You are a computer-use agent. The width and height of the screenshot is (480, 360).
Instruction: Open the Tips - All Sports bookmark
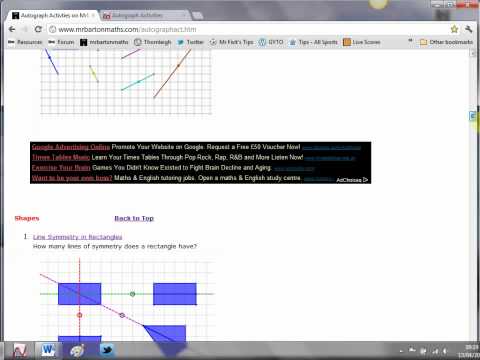(x=313, y=42)
